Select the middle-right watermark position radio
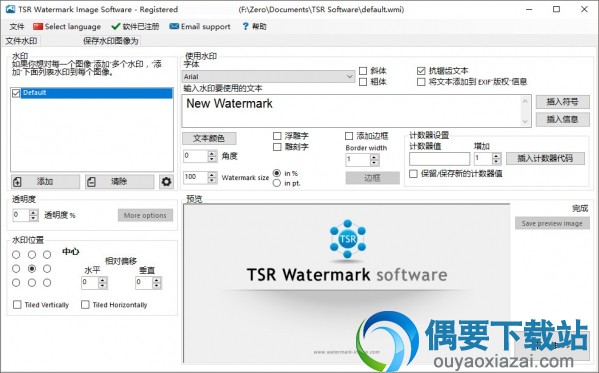Viewport: 599px width, 373px height. (x=47, y=269)
